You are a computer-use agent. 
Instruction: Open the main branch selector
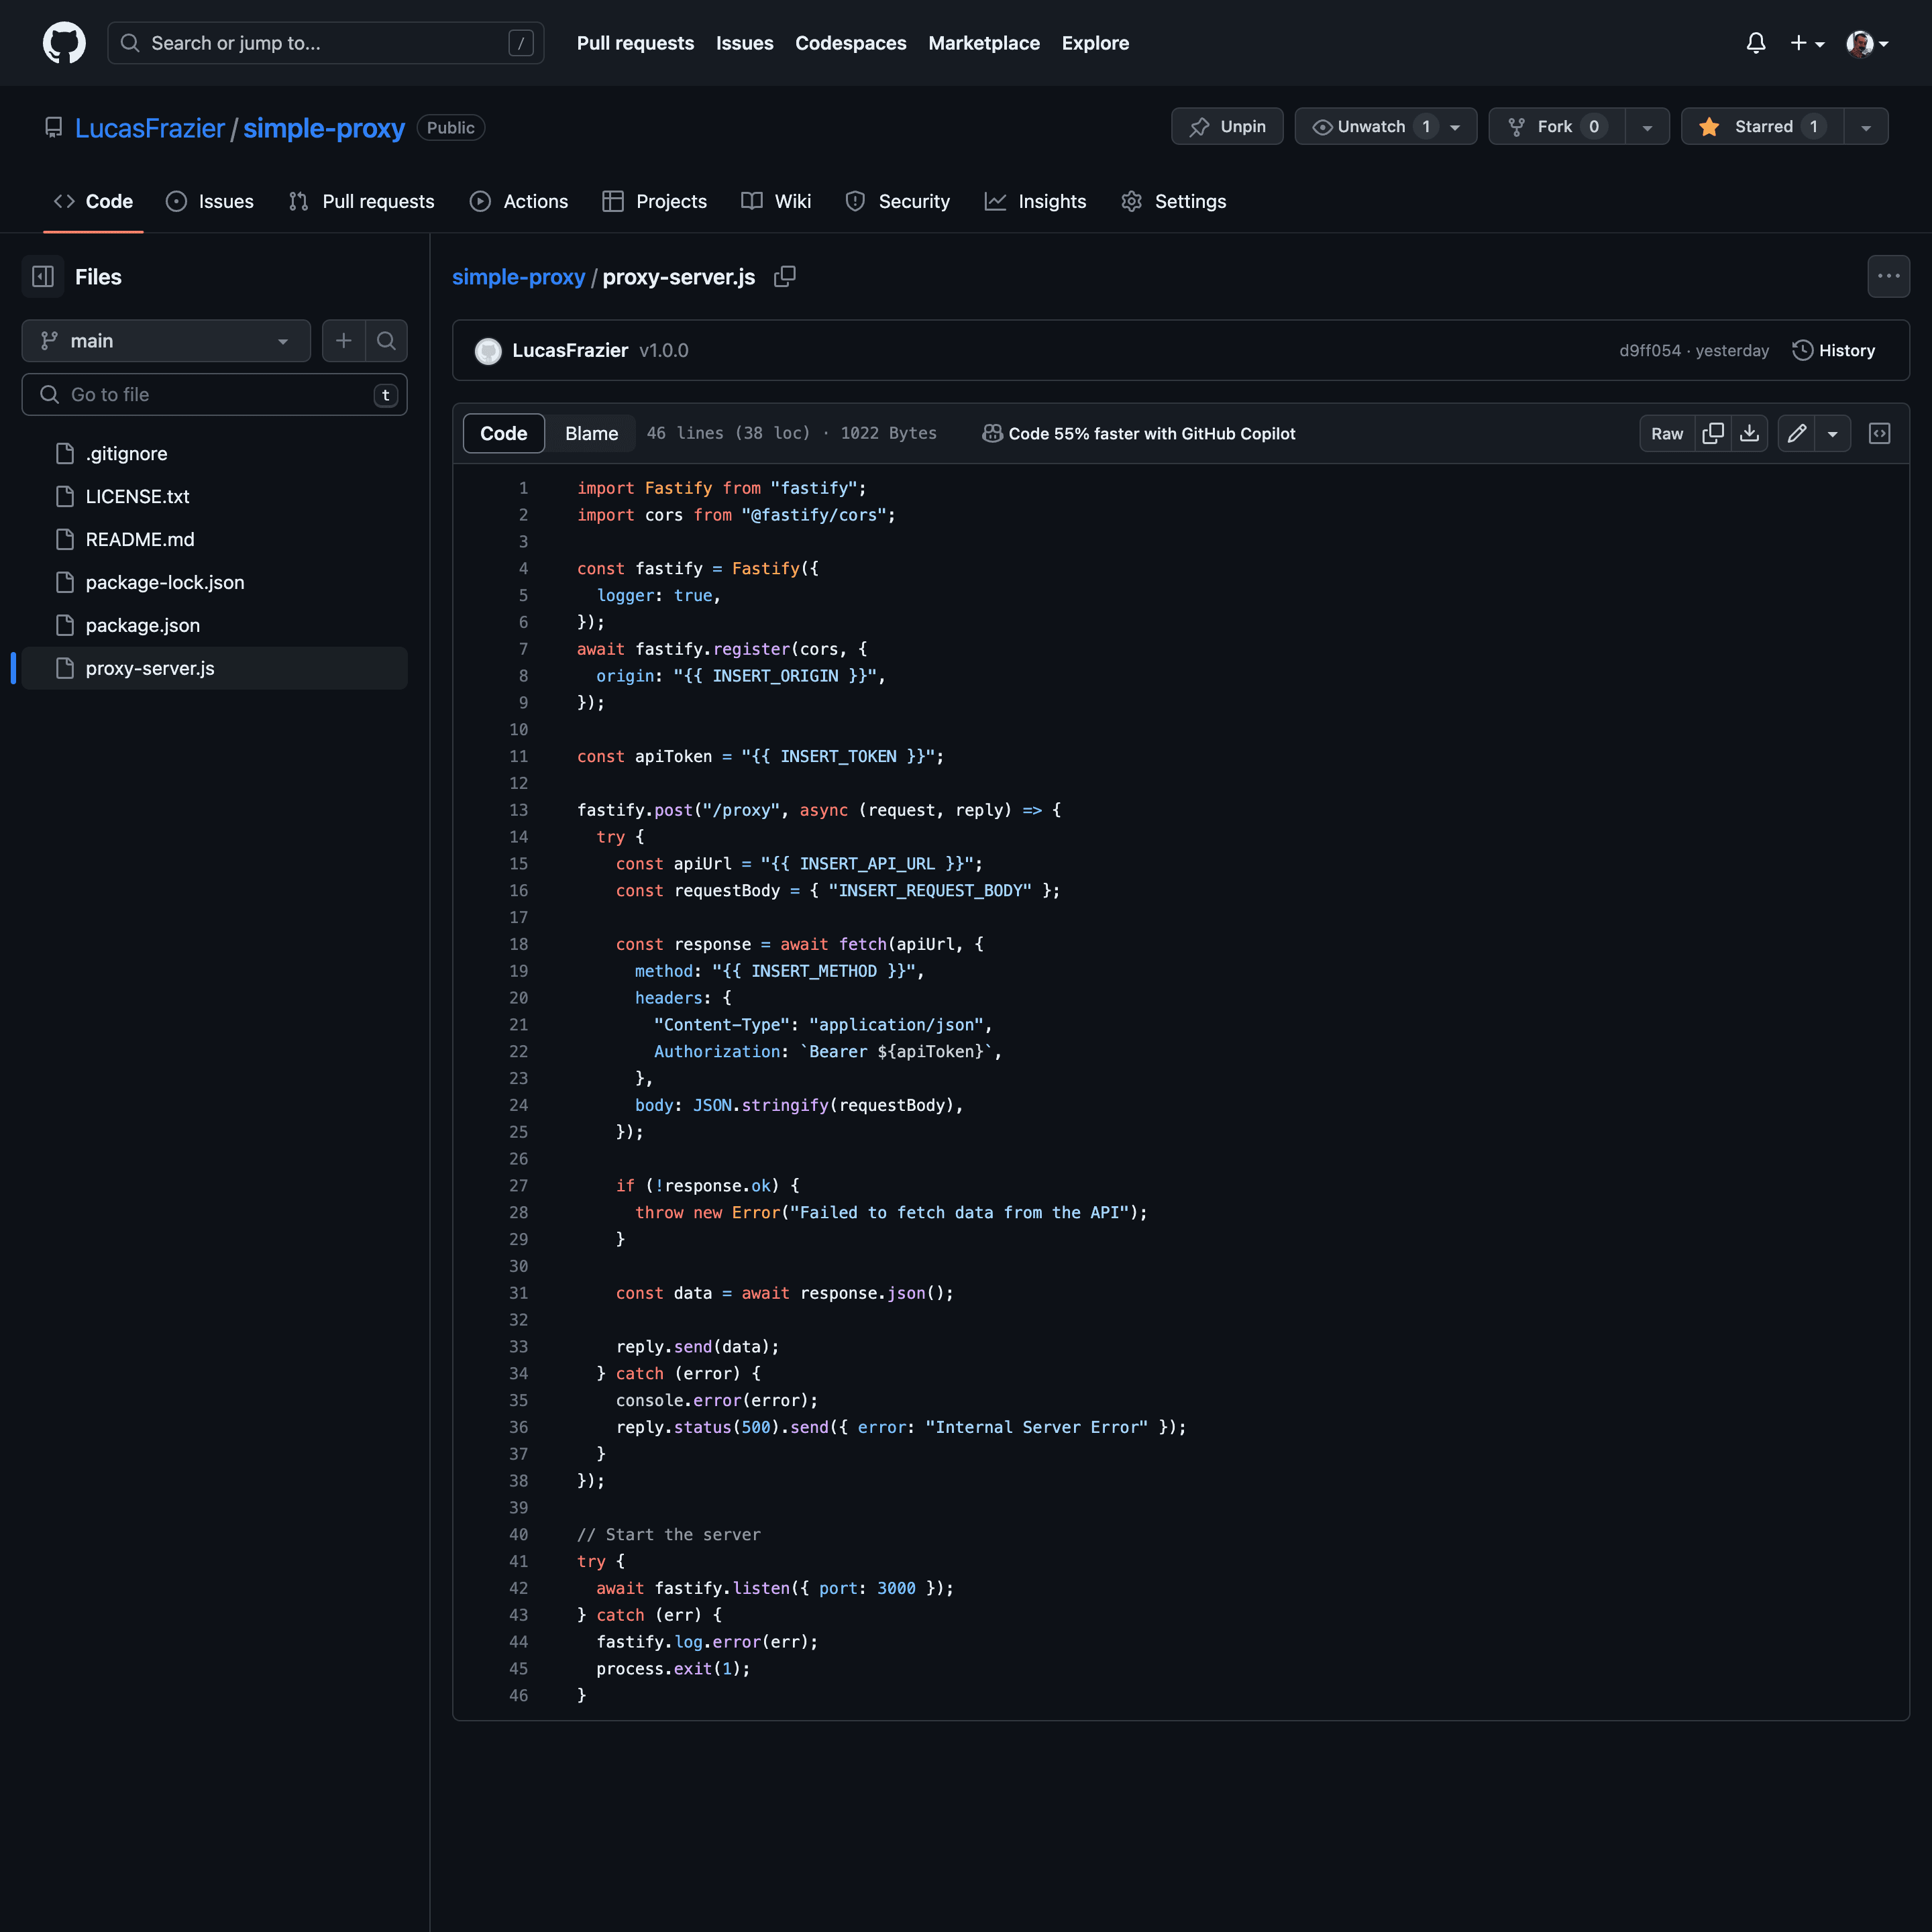pos(165,340)
